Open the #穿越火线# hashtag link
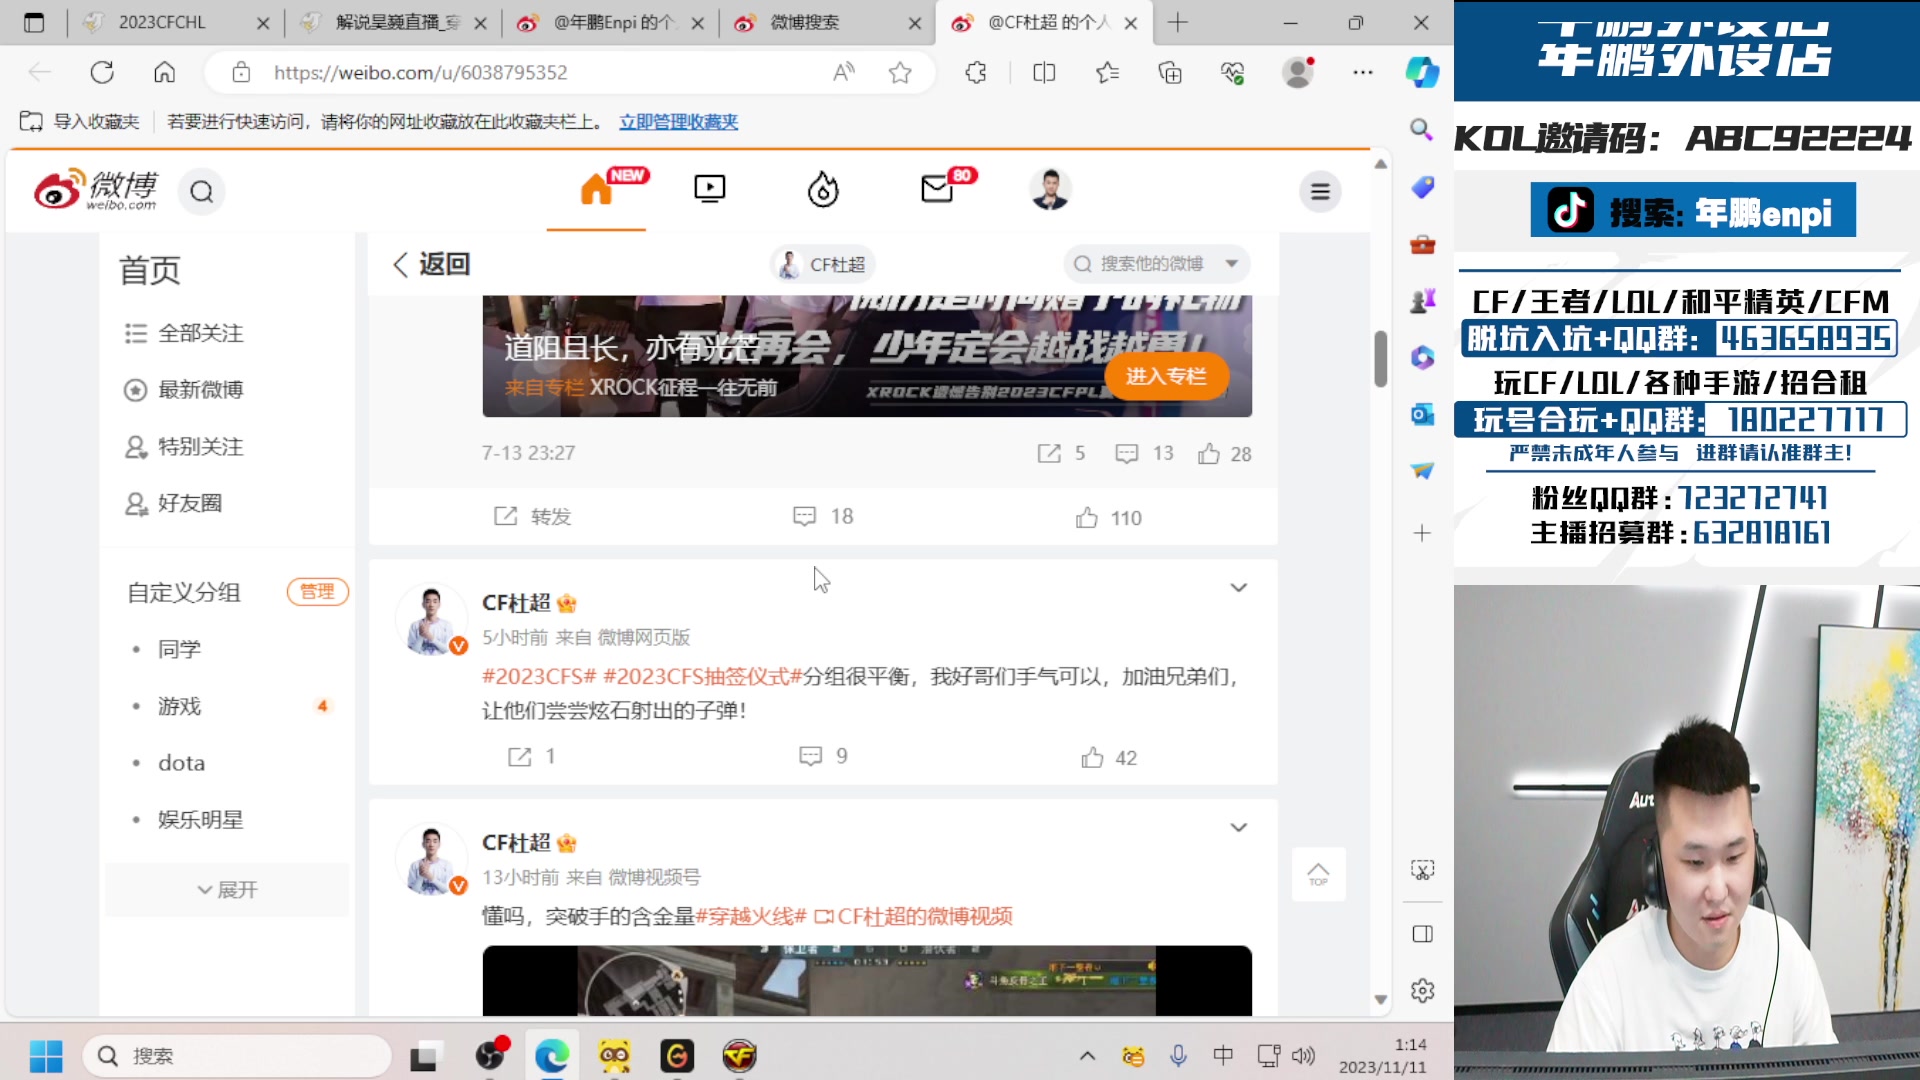Image resolution: width=1920 pixels, height=1080 pixels. click(751, 917)
